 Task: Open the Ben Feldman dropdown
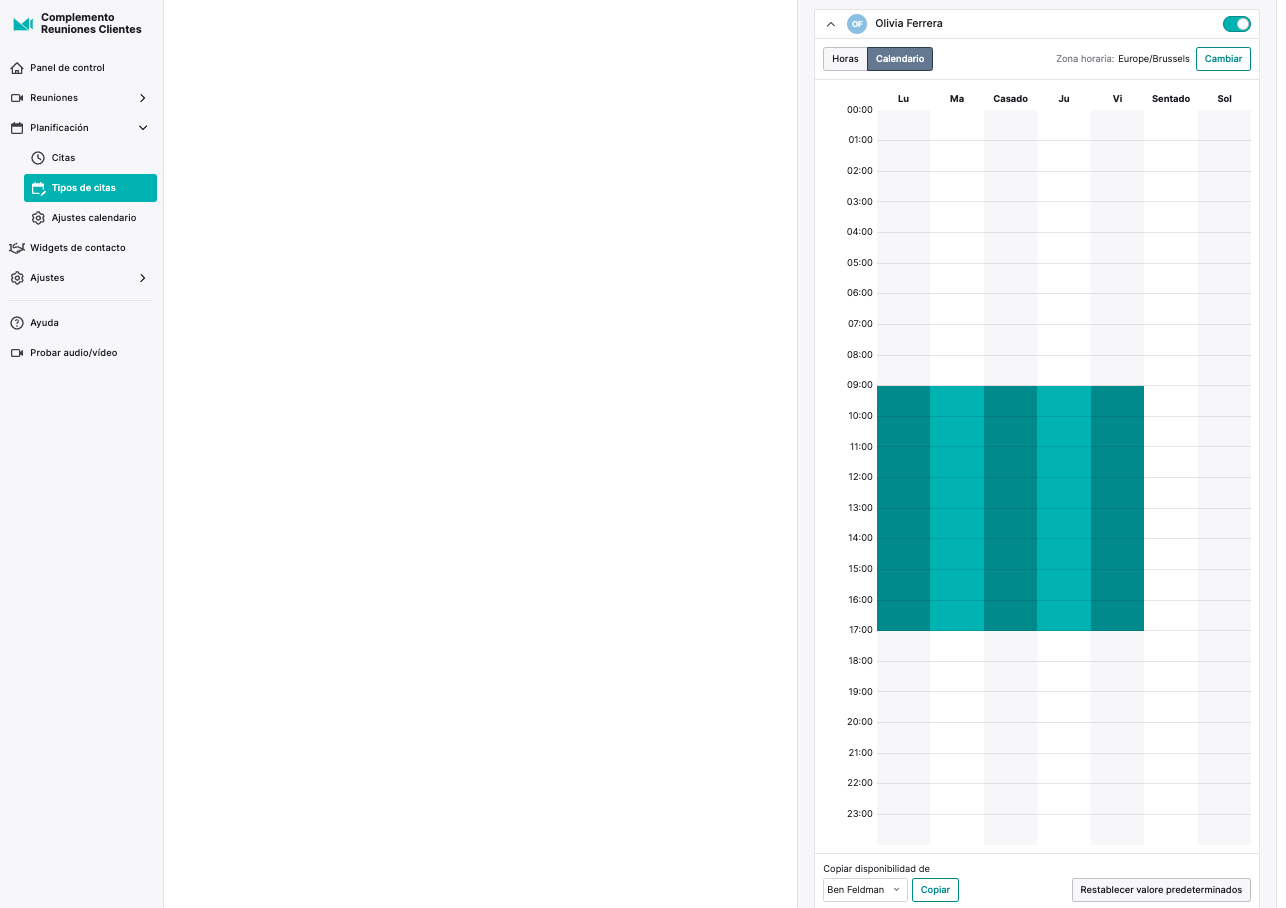pyautogui.click(x=865, y=890)
